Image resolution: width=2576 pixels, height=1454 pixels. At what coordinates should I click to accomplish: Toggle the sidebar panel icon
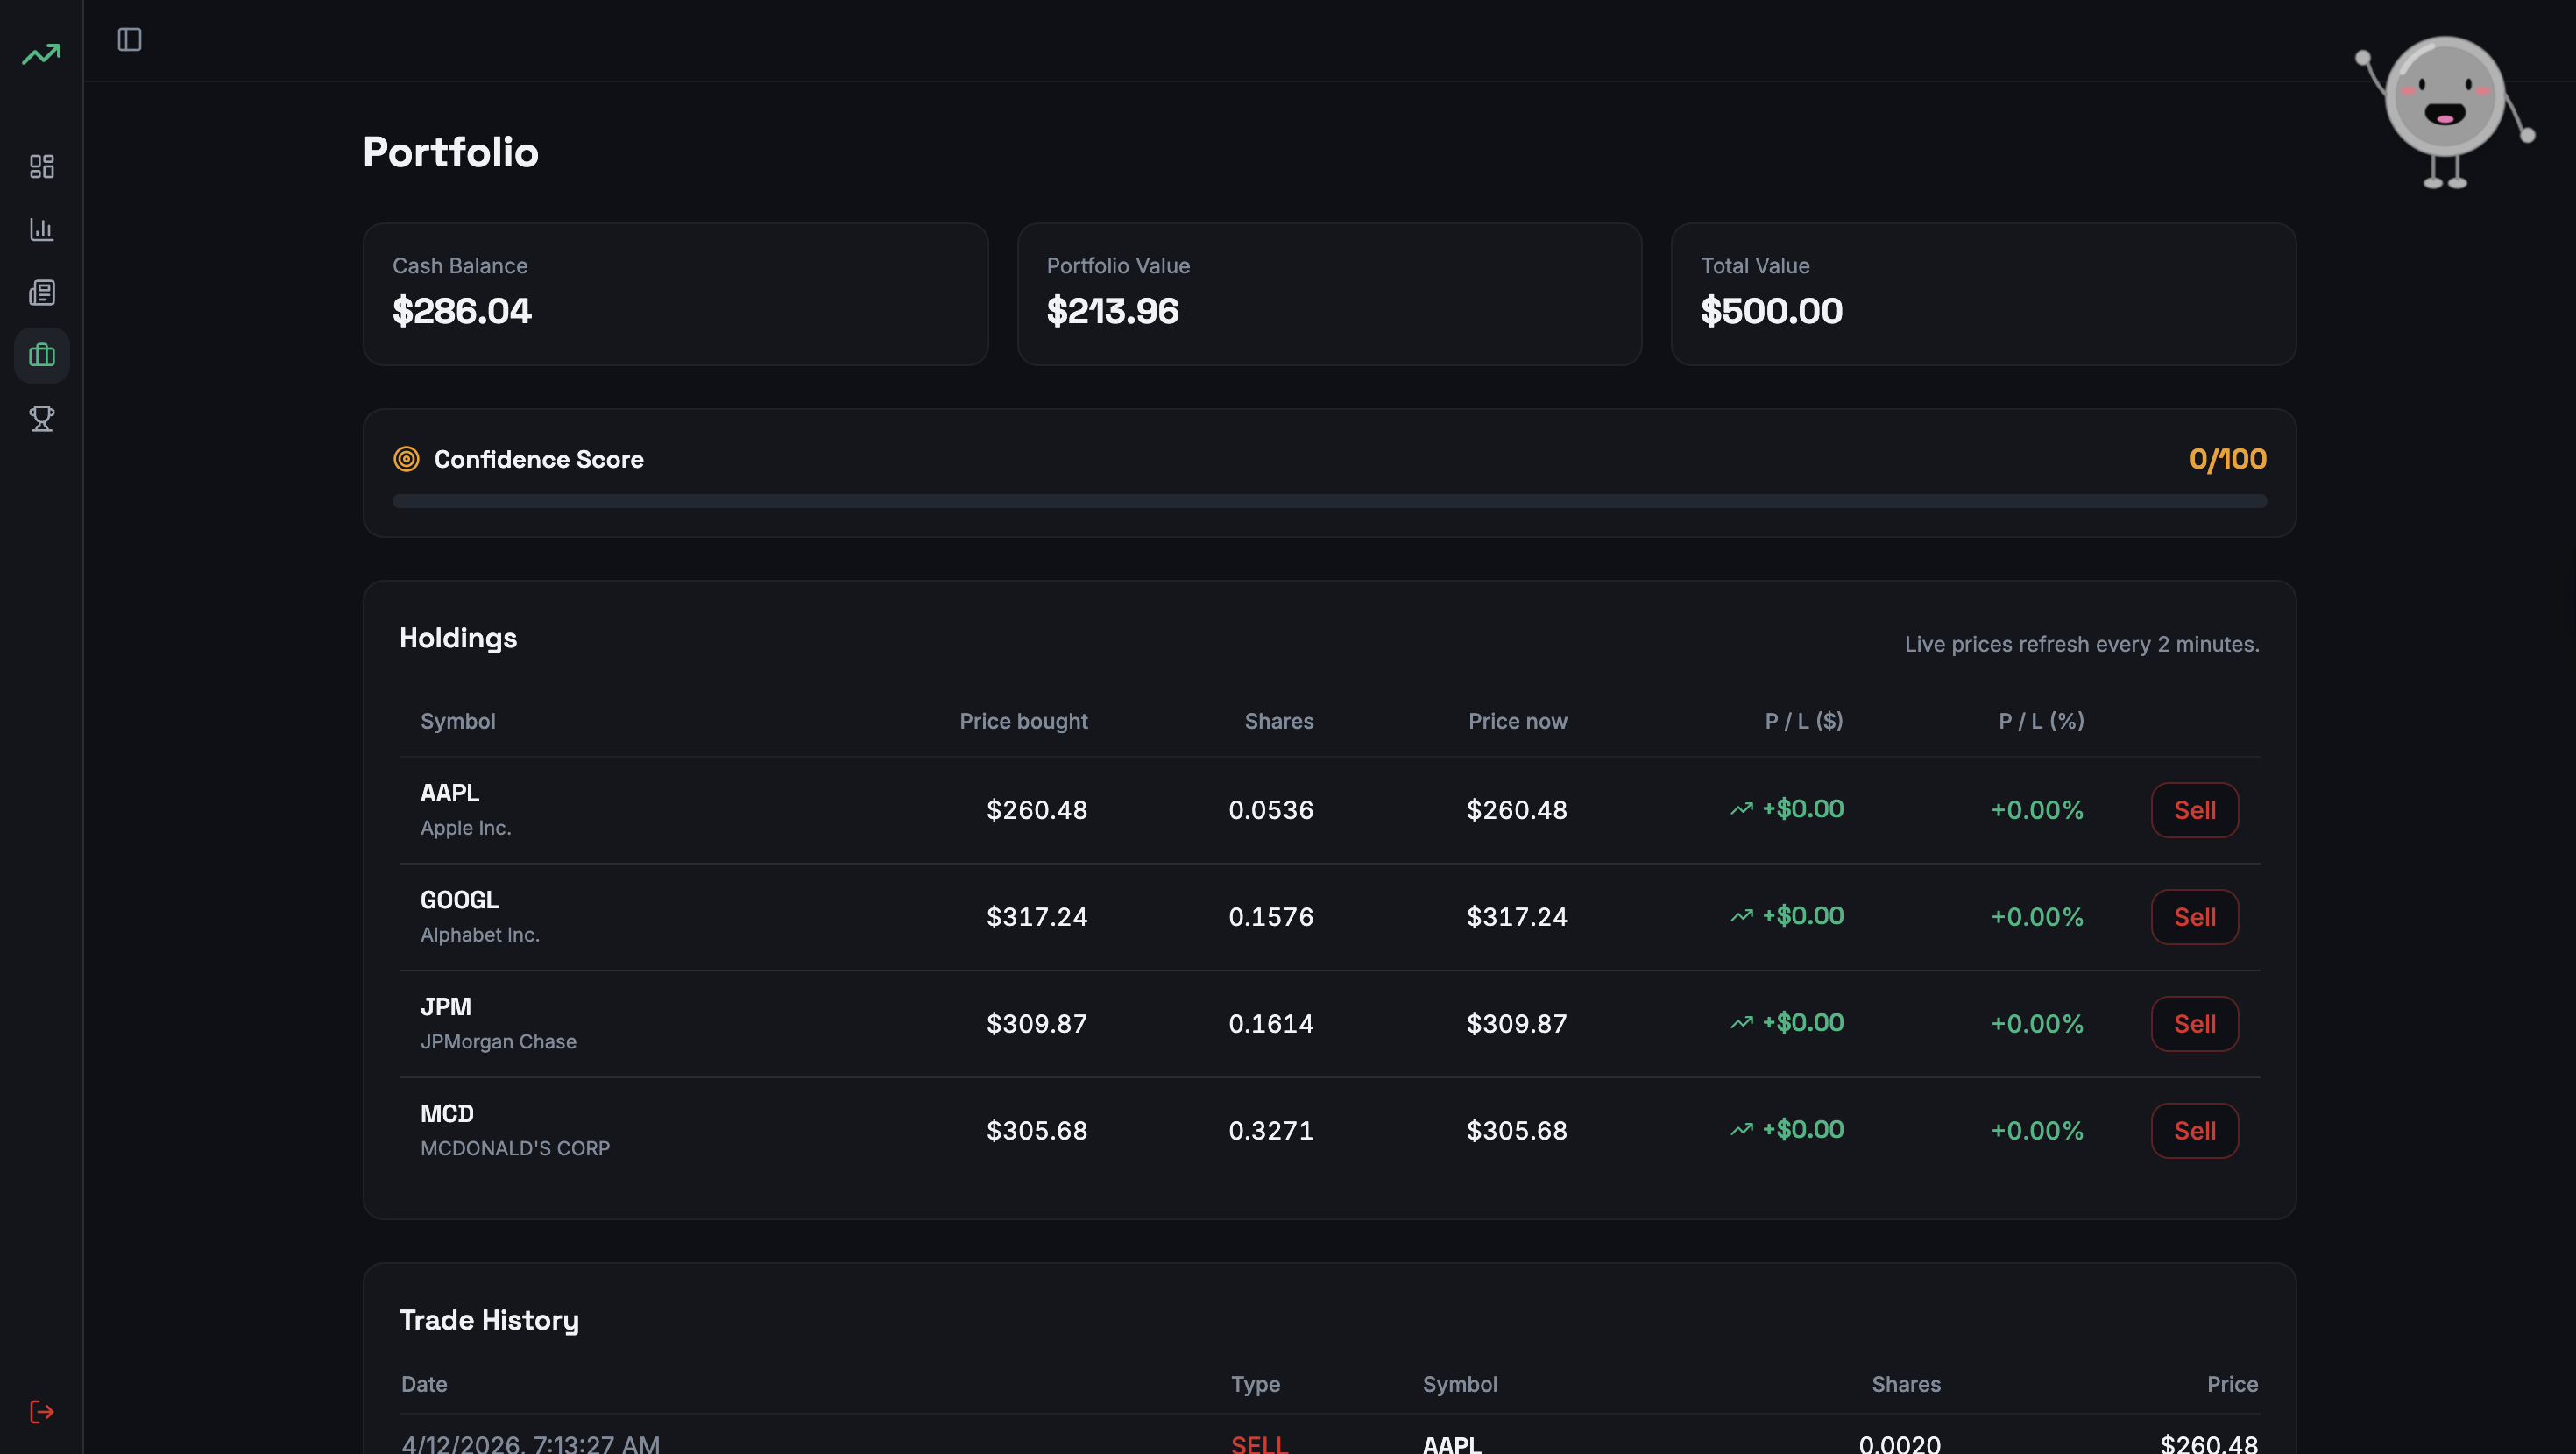tap(129, 40)
